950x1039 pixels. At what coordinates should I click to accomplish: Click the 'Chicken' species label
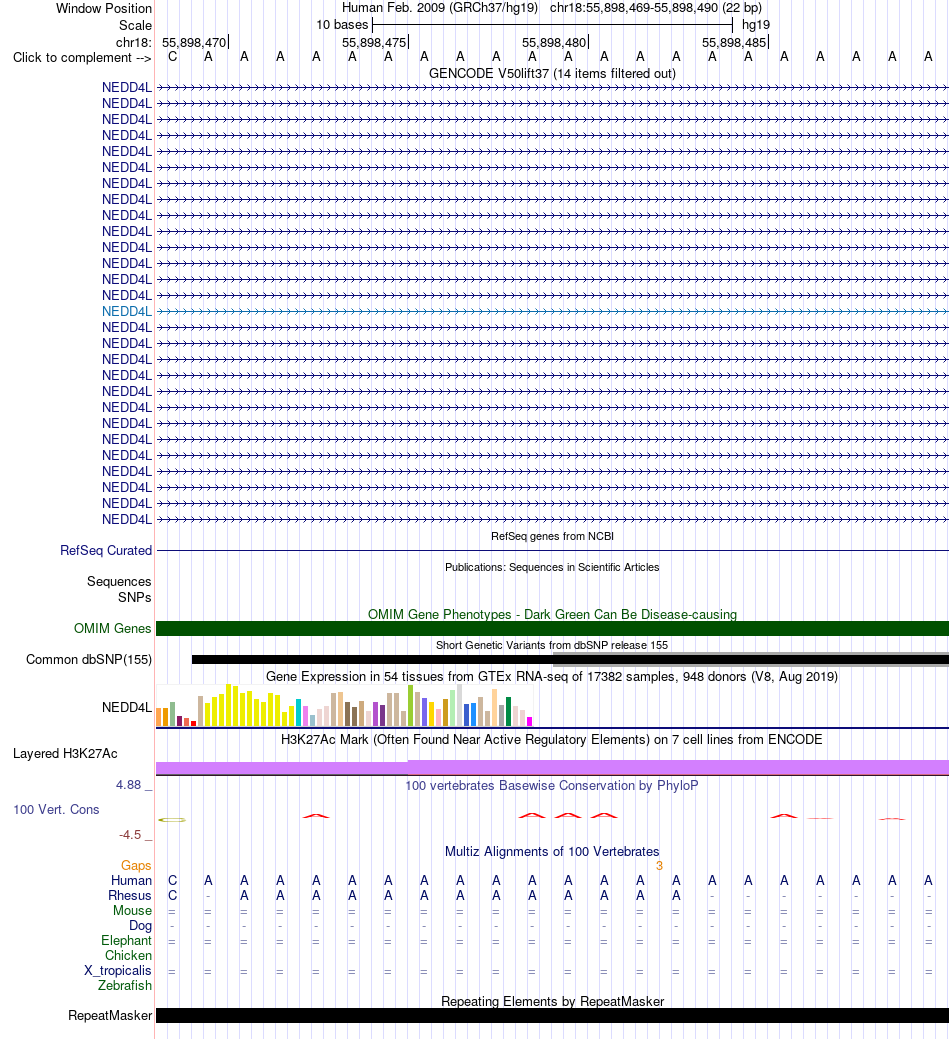(x=129, y=956)
